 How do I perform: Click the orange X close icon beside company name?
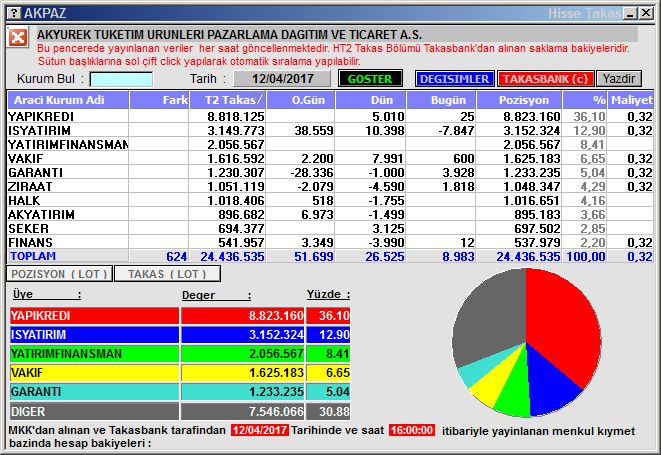click(x=18, y=38)
